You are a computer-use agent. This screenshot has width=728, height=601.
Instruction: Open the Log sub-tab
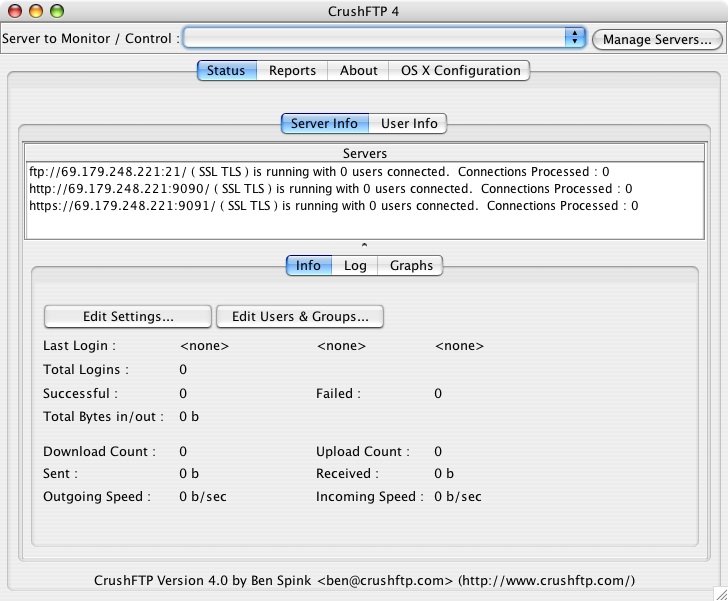pyautogui.click(x=355, y=265)
